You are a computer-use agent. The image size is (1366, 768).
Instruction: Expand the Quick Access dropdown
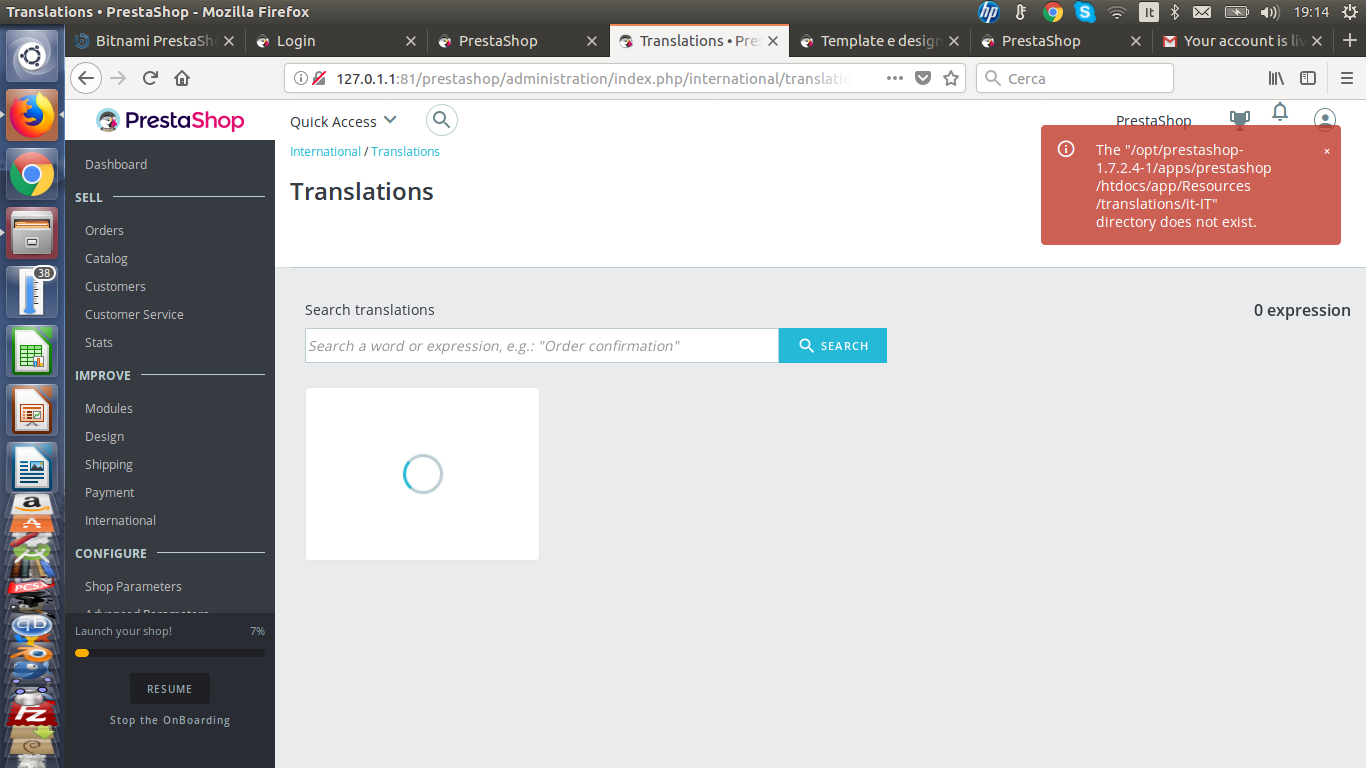coord(343,121)
